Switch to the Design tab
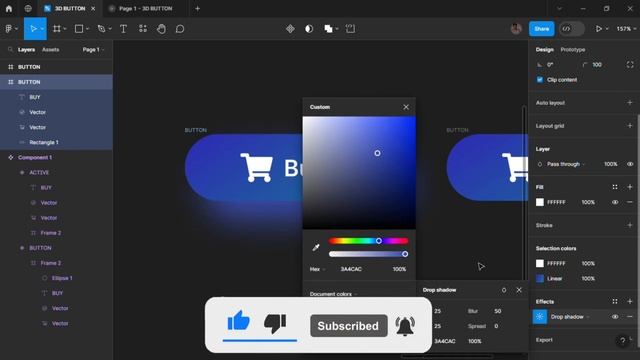This screenshot has width=640, height=360. (x=544, y=49)
